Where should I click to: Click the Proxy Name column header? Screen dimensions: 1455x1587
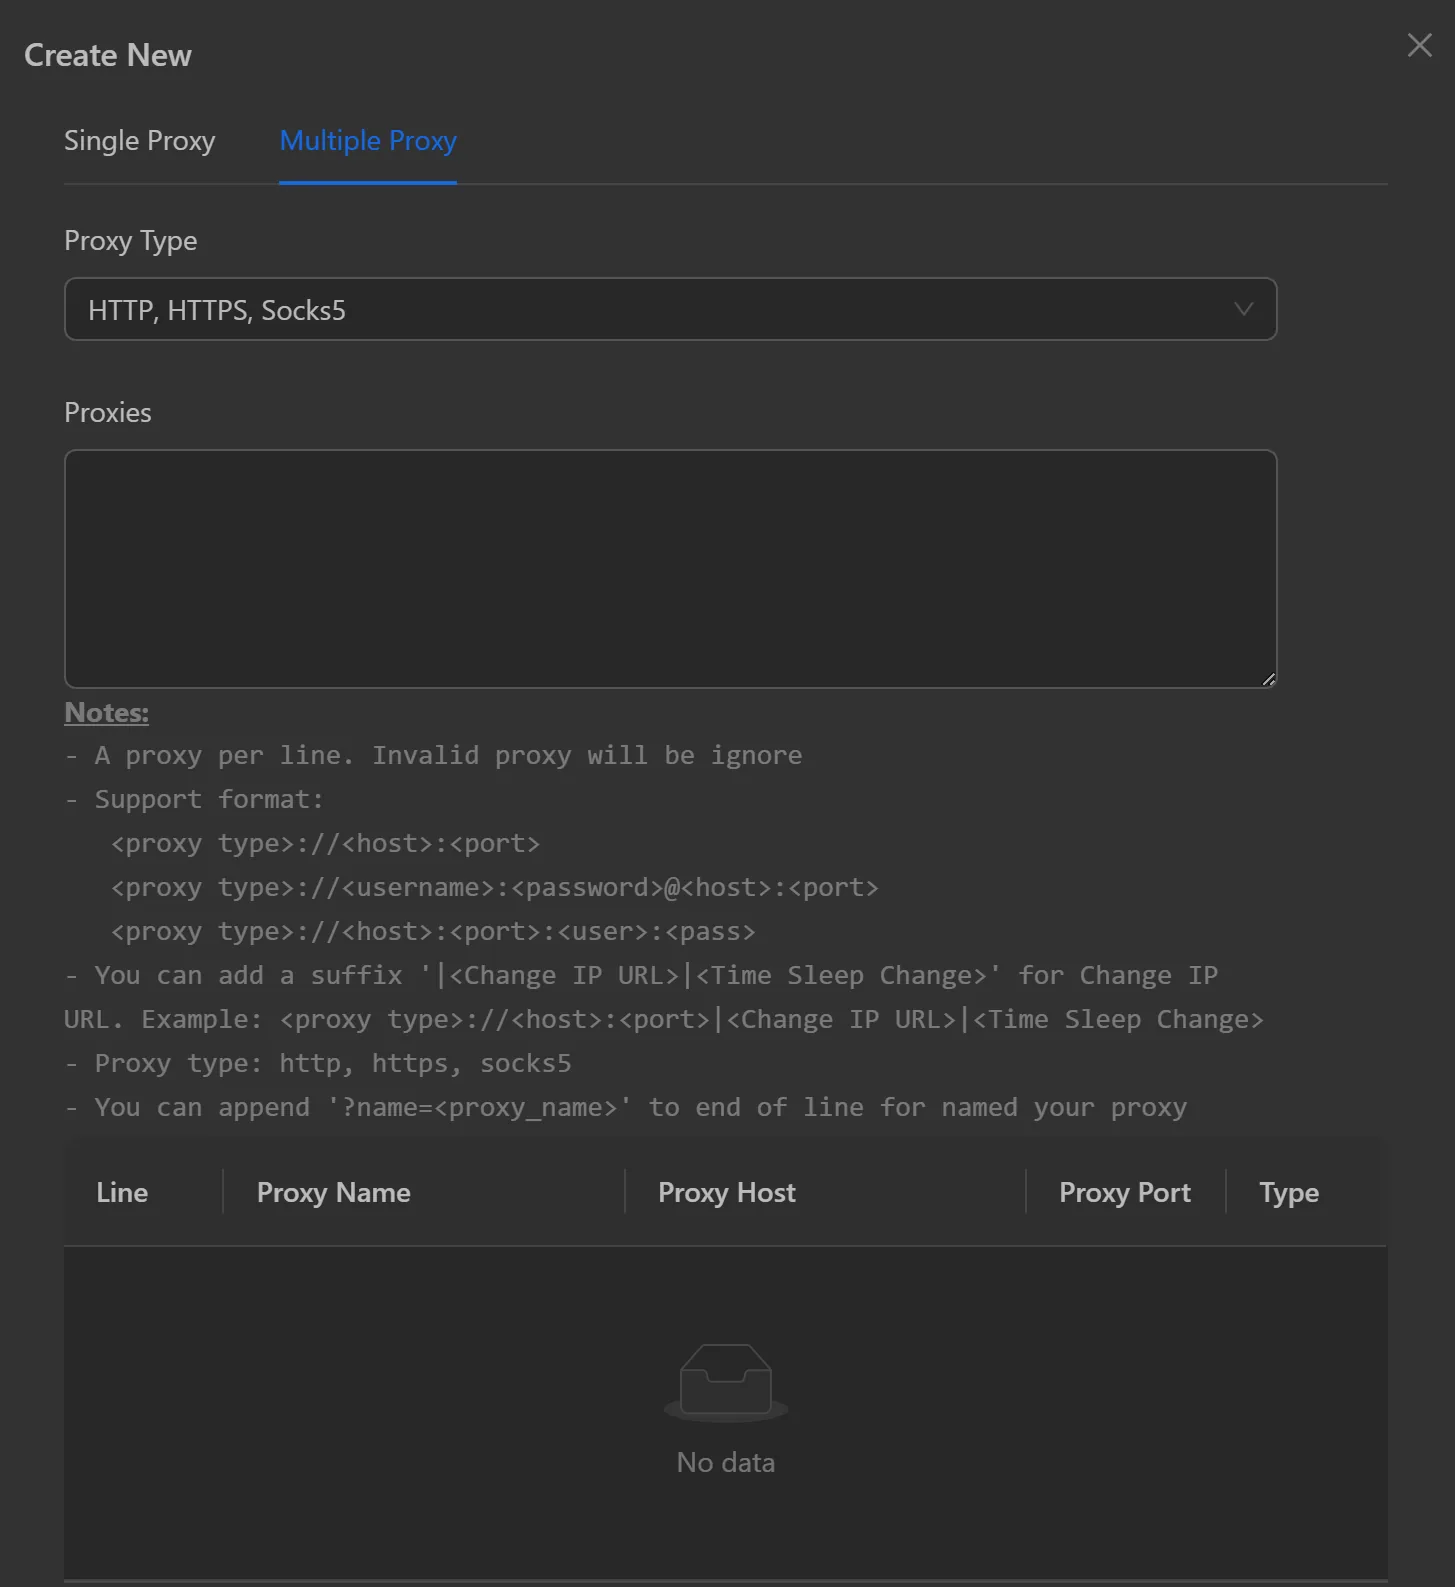tap(333, 1192)
